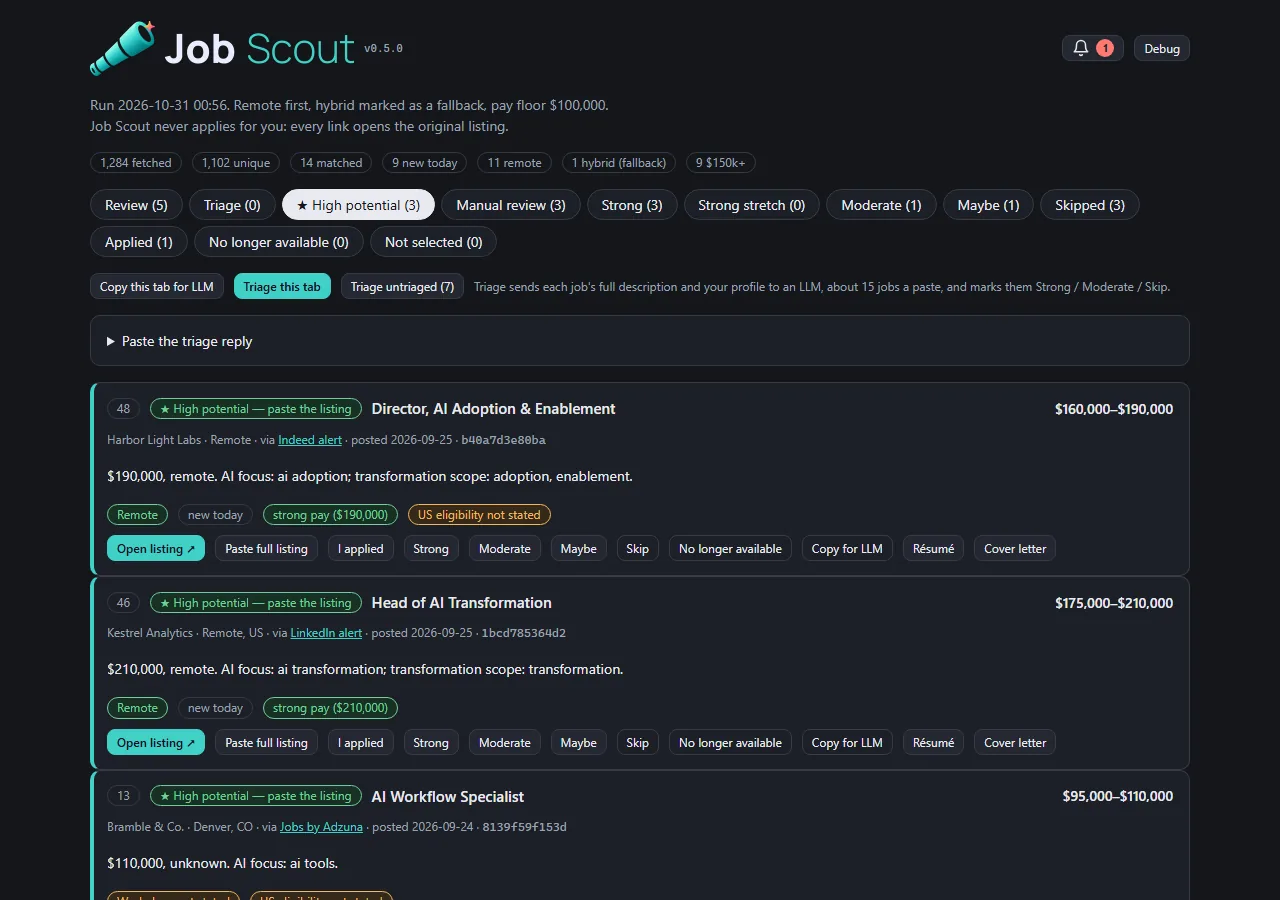Go to the Moderate (1) tab
1280x900 pixels.
881,205
